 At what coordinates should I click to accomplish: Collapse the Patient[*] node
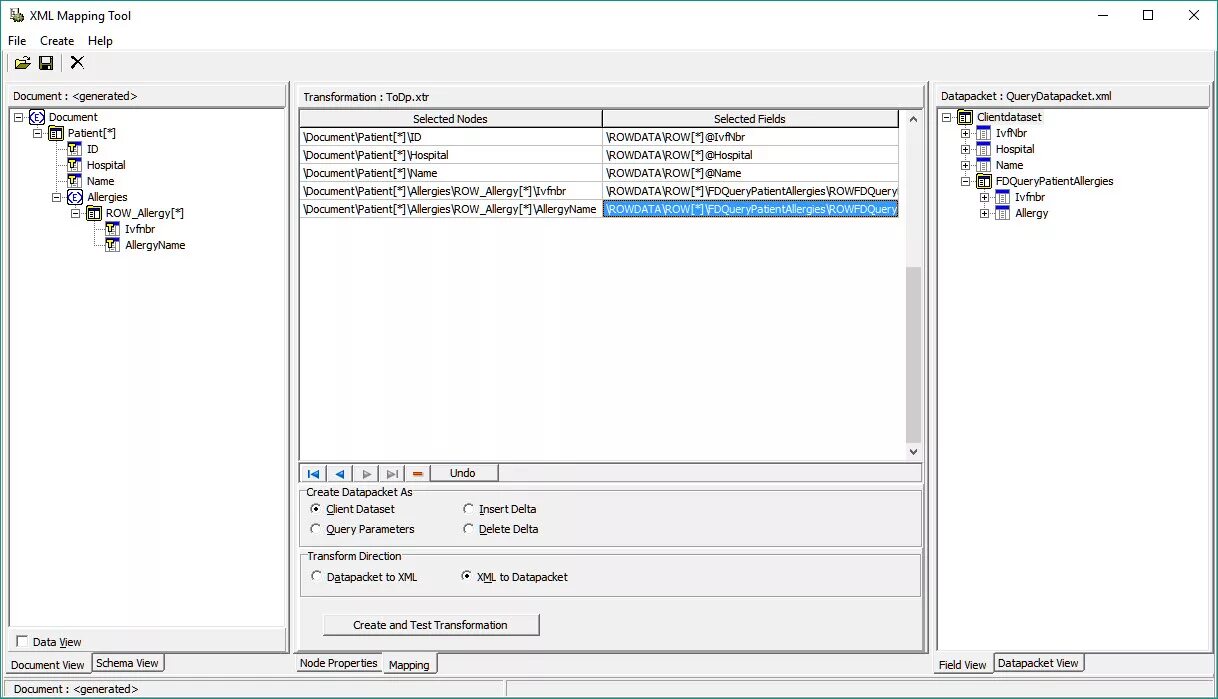pos(38,133)
